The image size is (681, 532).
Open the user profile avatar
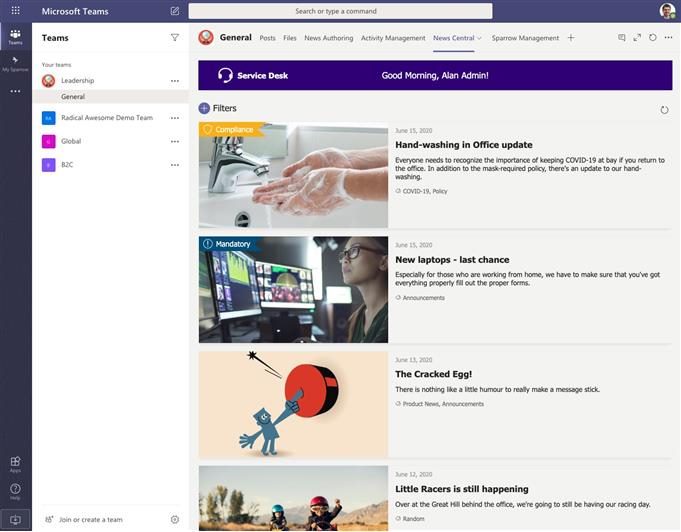[667, 11]
